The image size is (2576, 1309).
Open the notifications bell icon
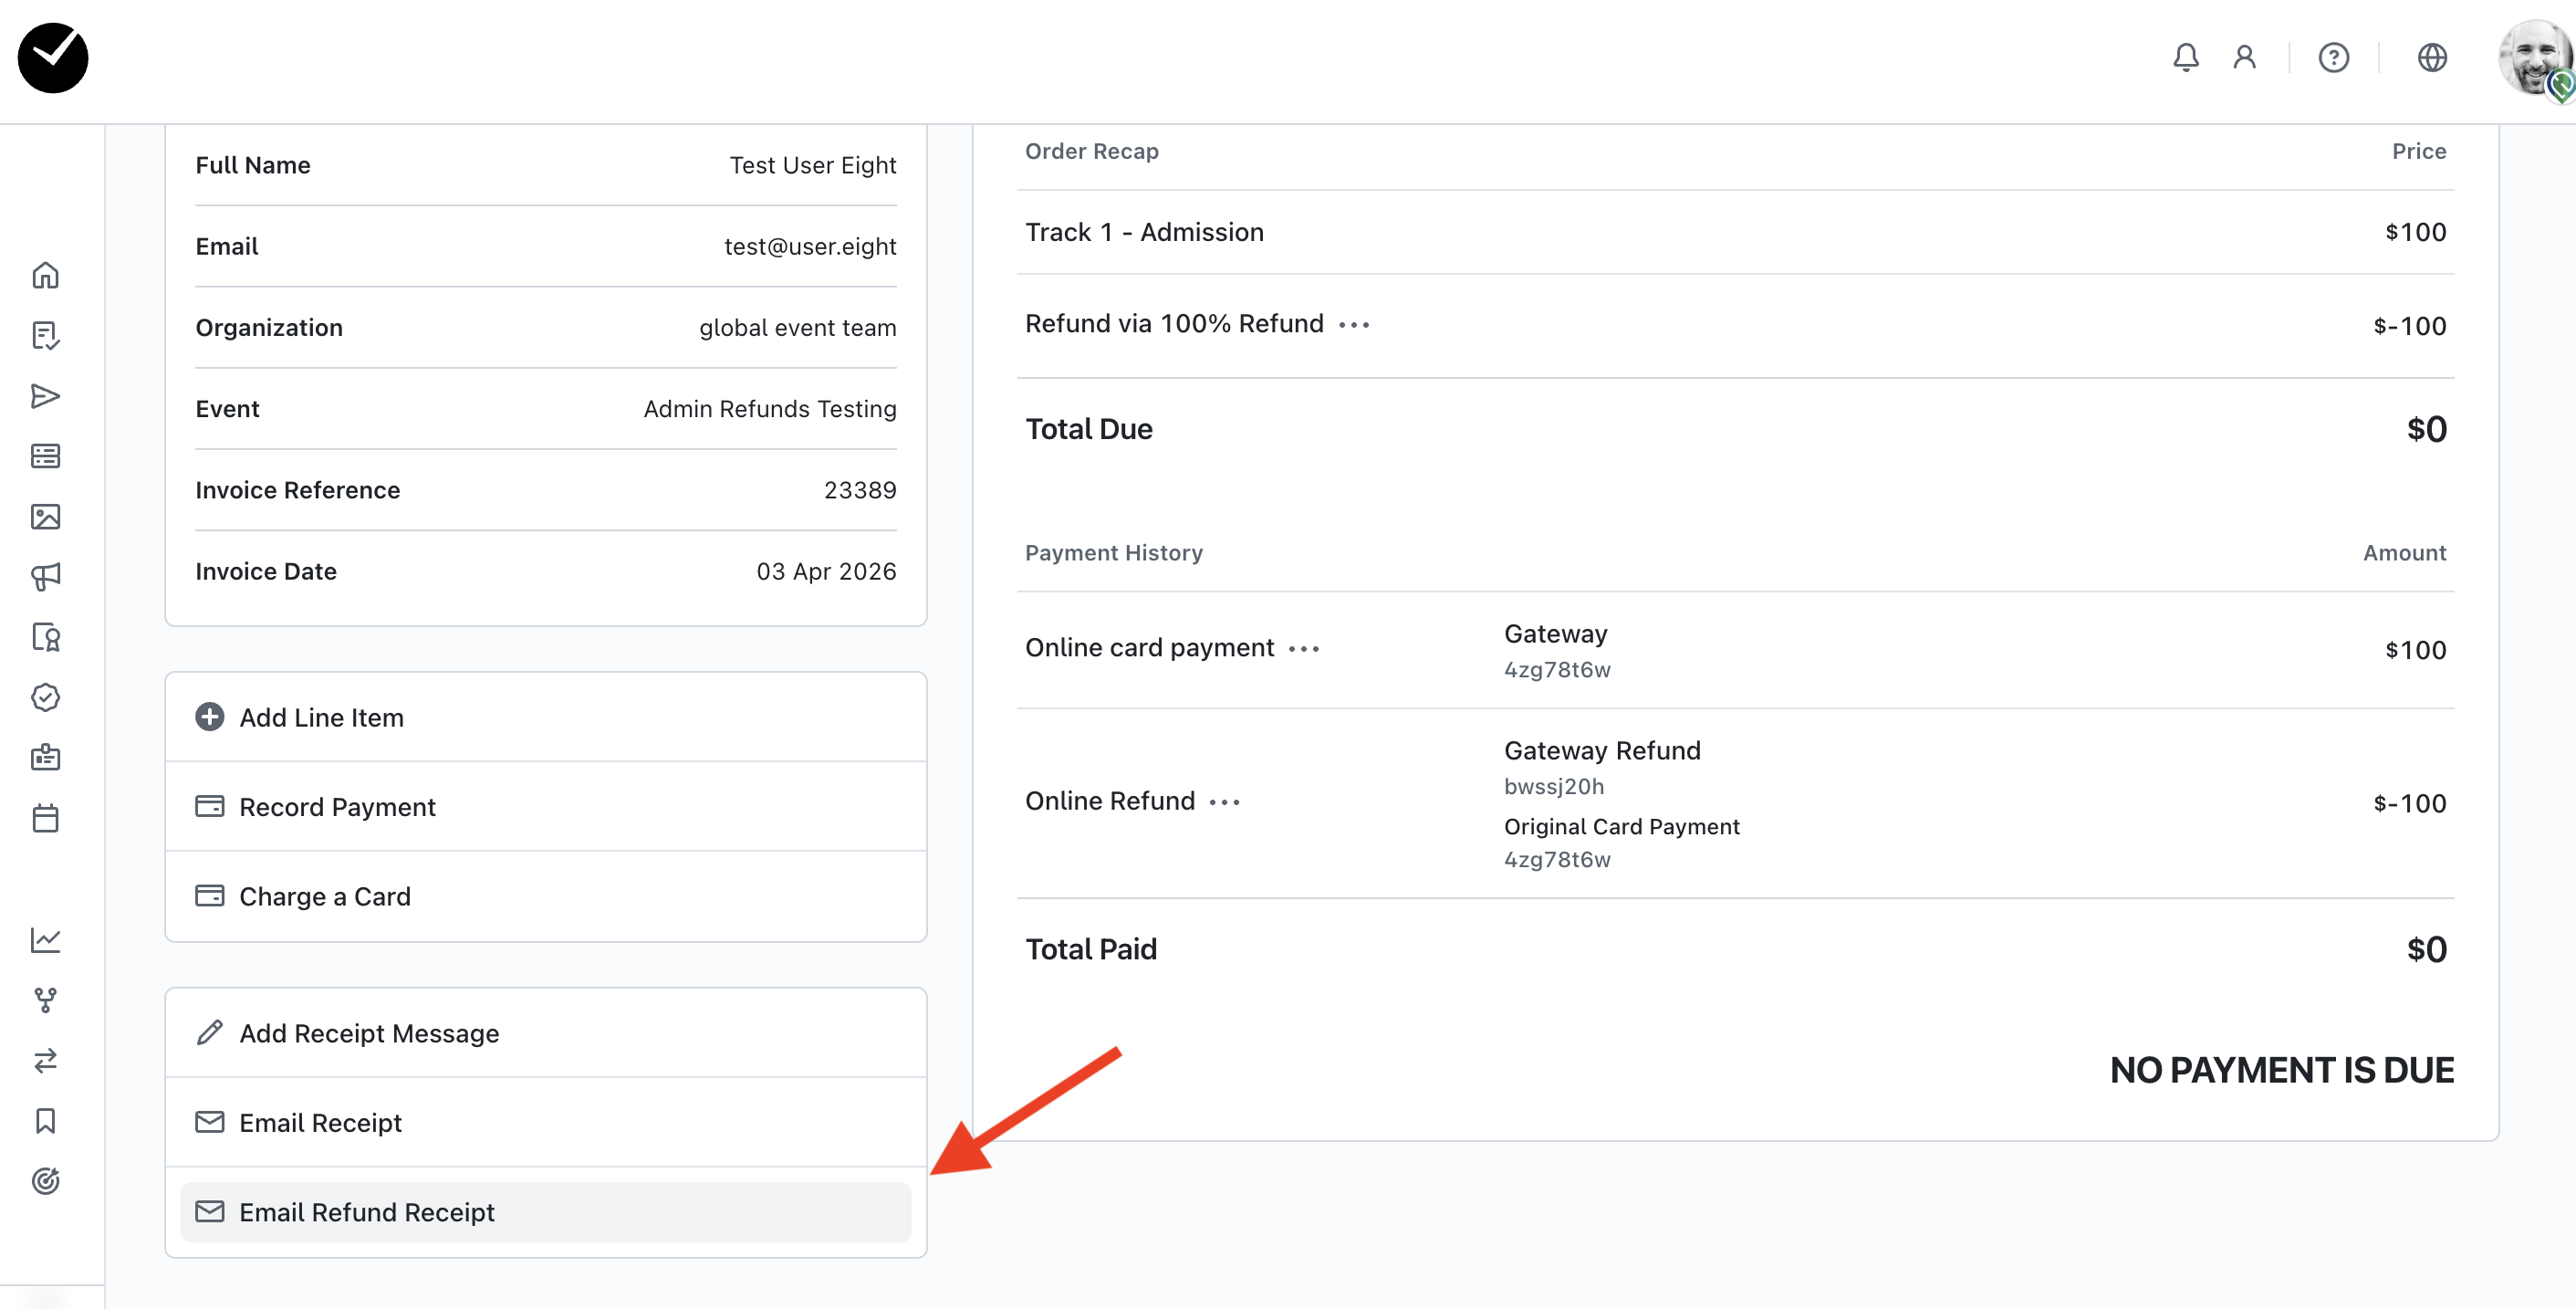tap(2185, 58)
